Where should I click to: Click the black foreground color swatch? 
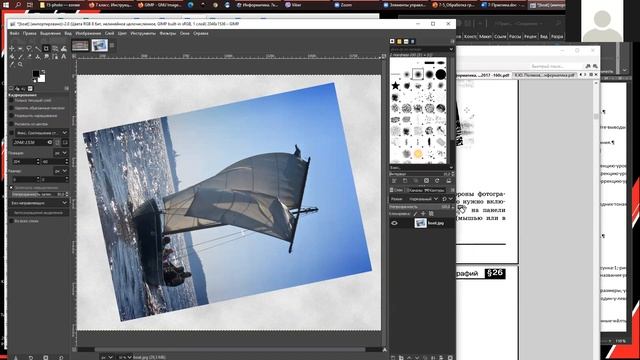(36, 74)
